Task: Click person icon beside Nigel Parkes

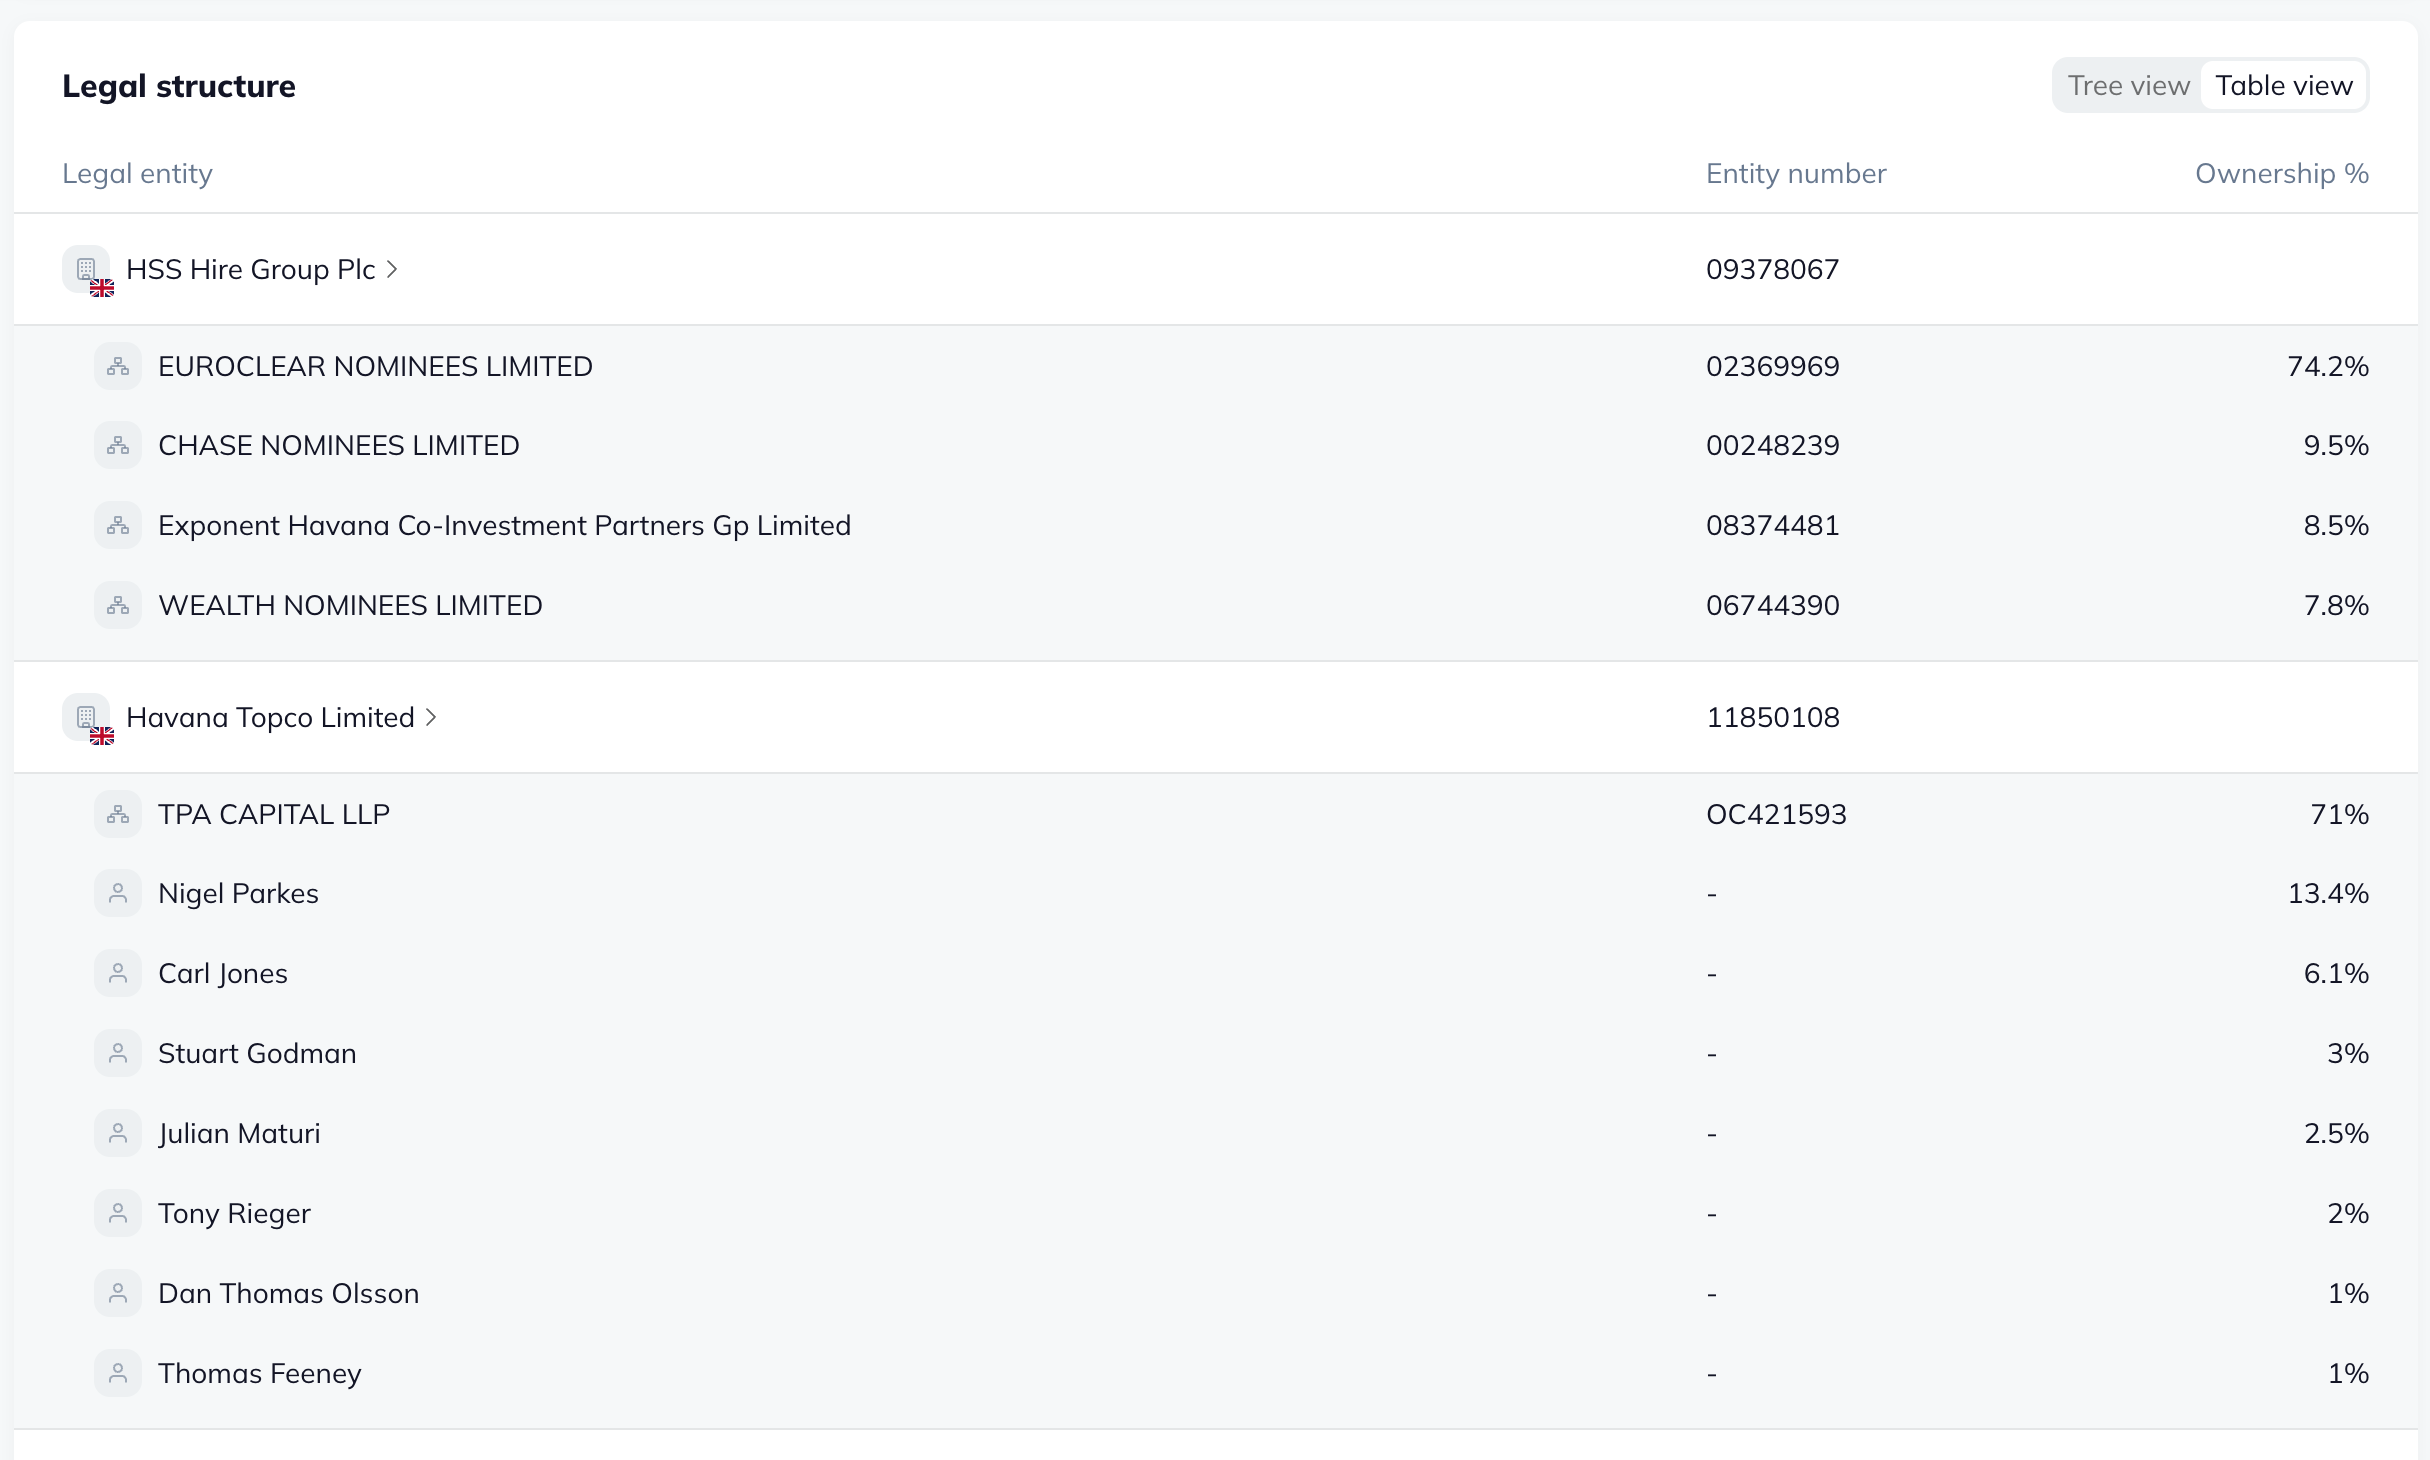Action: (118, 893)
